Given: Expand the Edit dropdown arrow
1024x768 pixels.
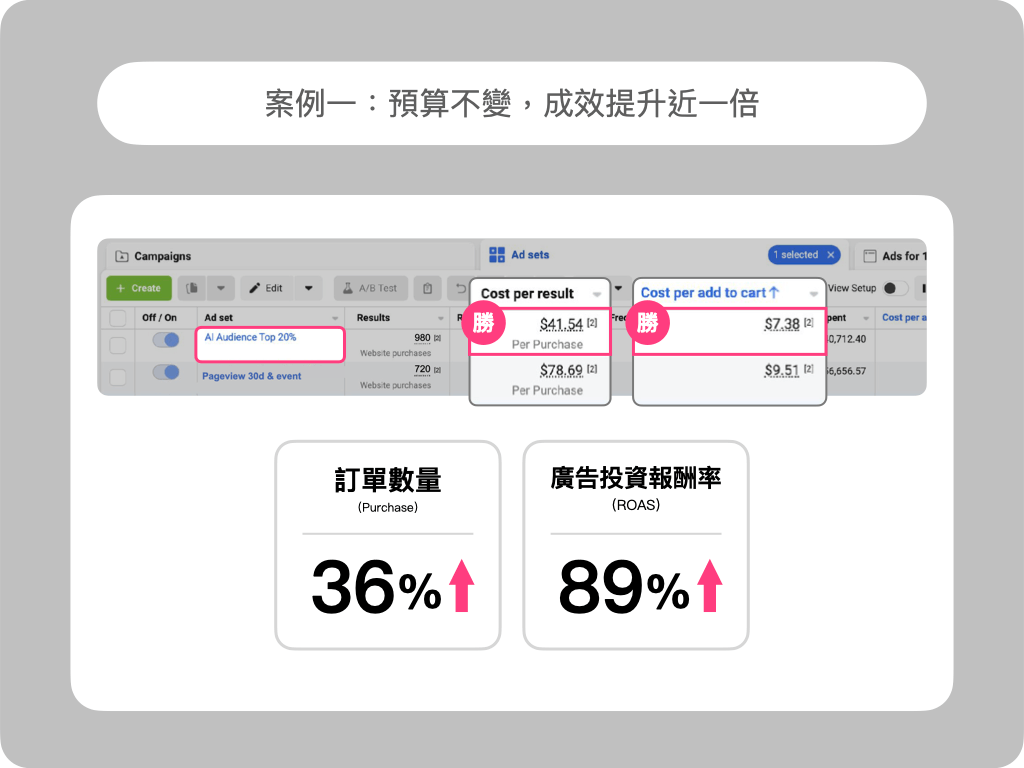Looking at the screenshot, I should [308, 288].
